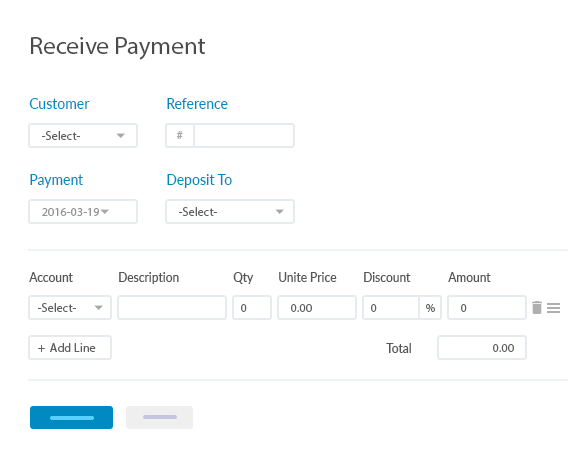The height and width of the screenshot is (460, 585).
Task: Focus the Description text field
Action: 172,308
